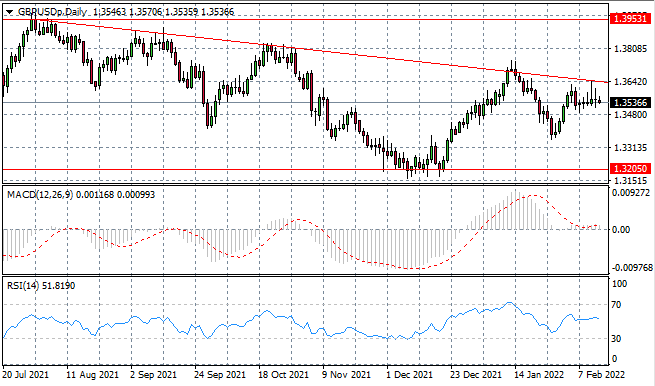Click the 14 Jan 2022 date label
This screenshot has width=655, height=386.
point(539,375)
